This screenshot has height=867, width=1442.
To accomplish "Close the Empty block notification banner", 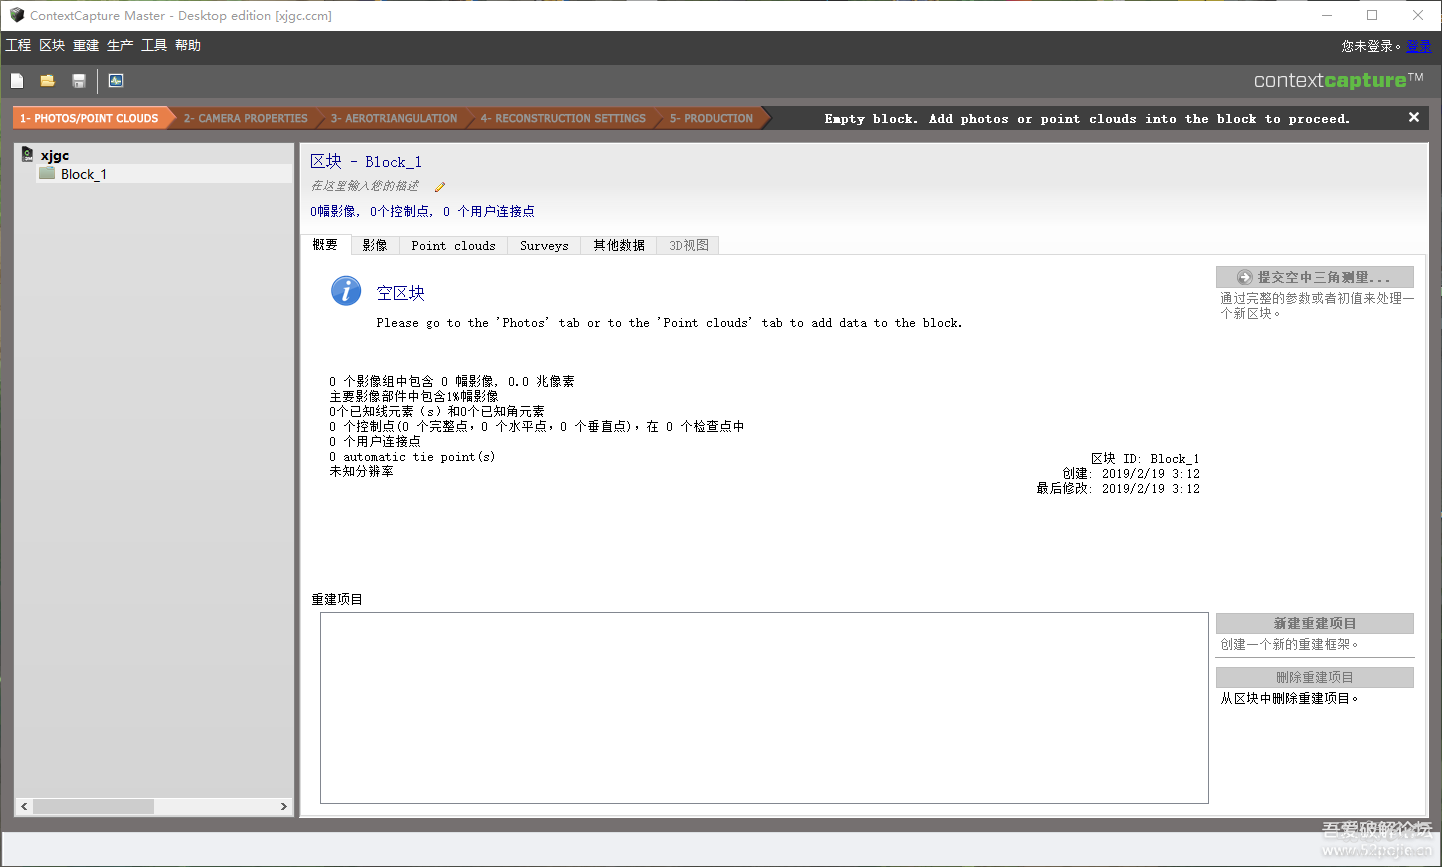I will click(x=1414, y=118).
